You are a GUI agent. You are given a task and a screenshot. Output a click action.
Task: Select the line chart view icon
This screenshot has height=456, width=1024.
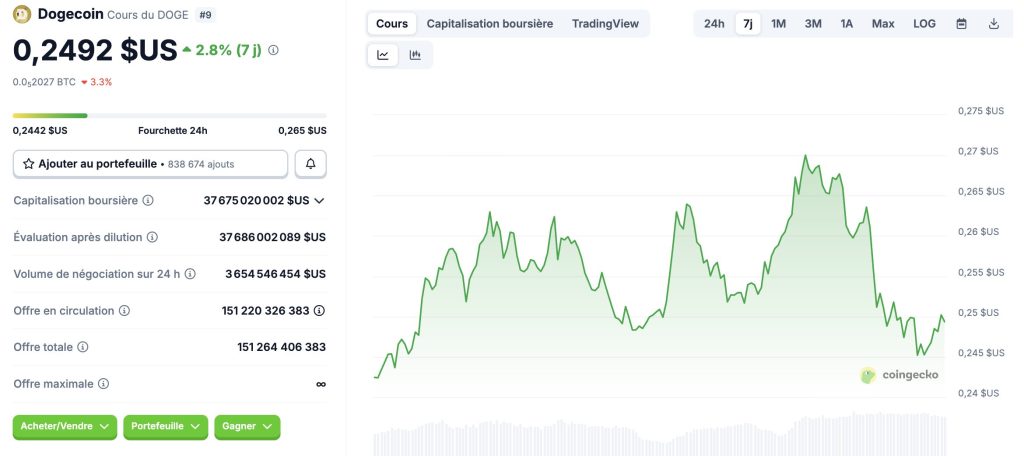(x=383, y=55)
